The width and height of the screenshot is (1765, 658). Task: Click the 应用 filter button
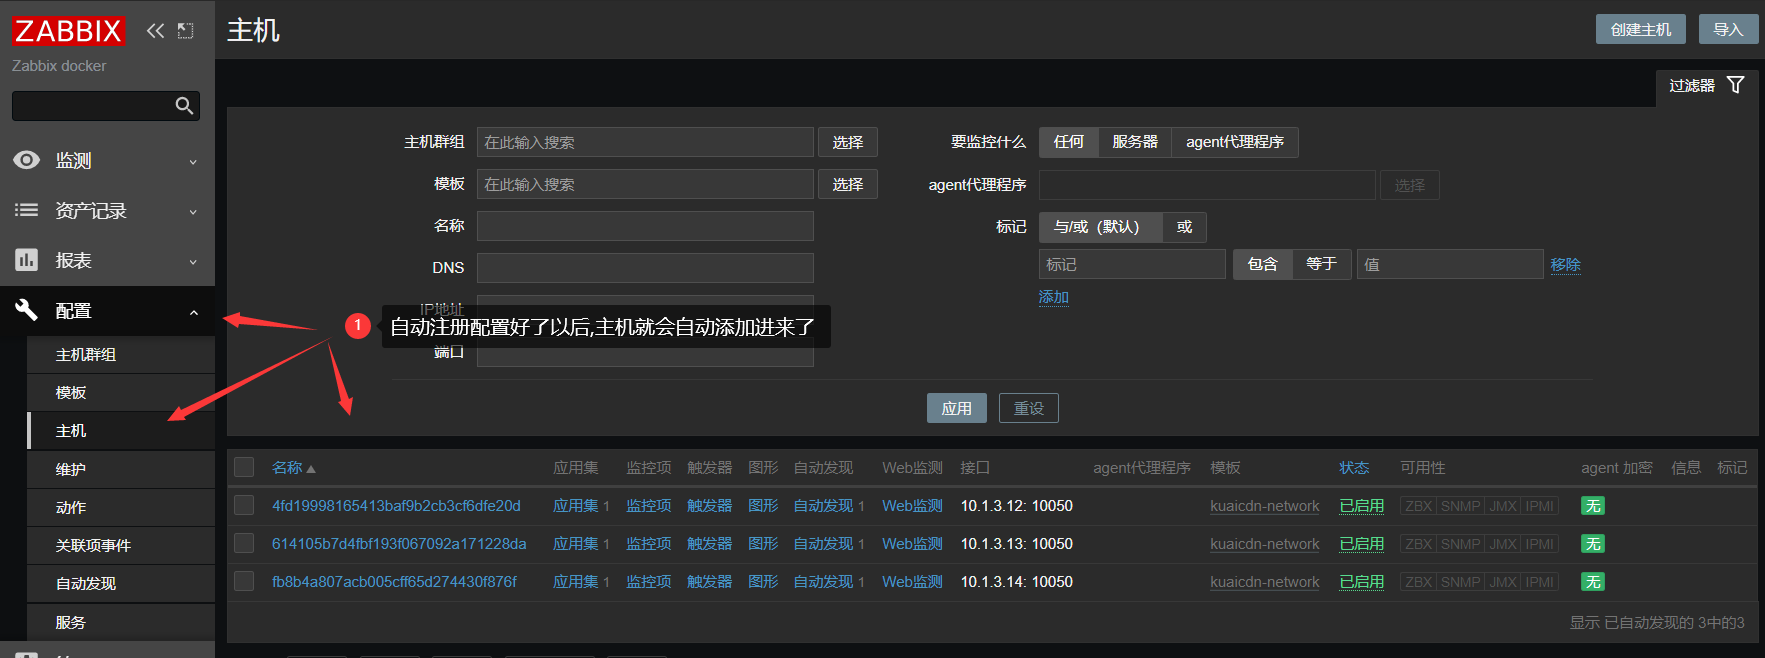click(x=956, y=408)
